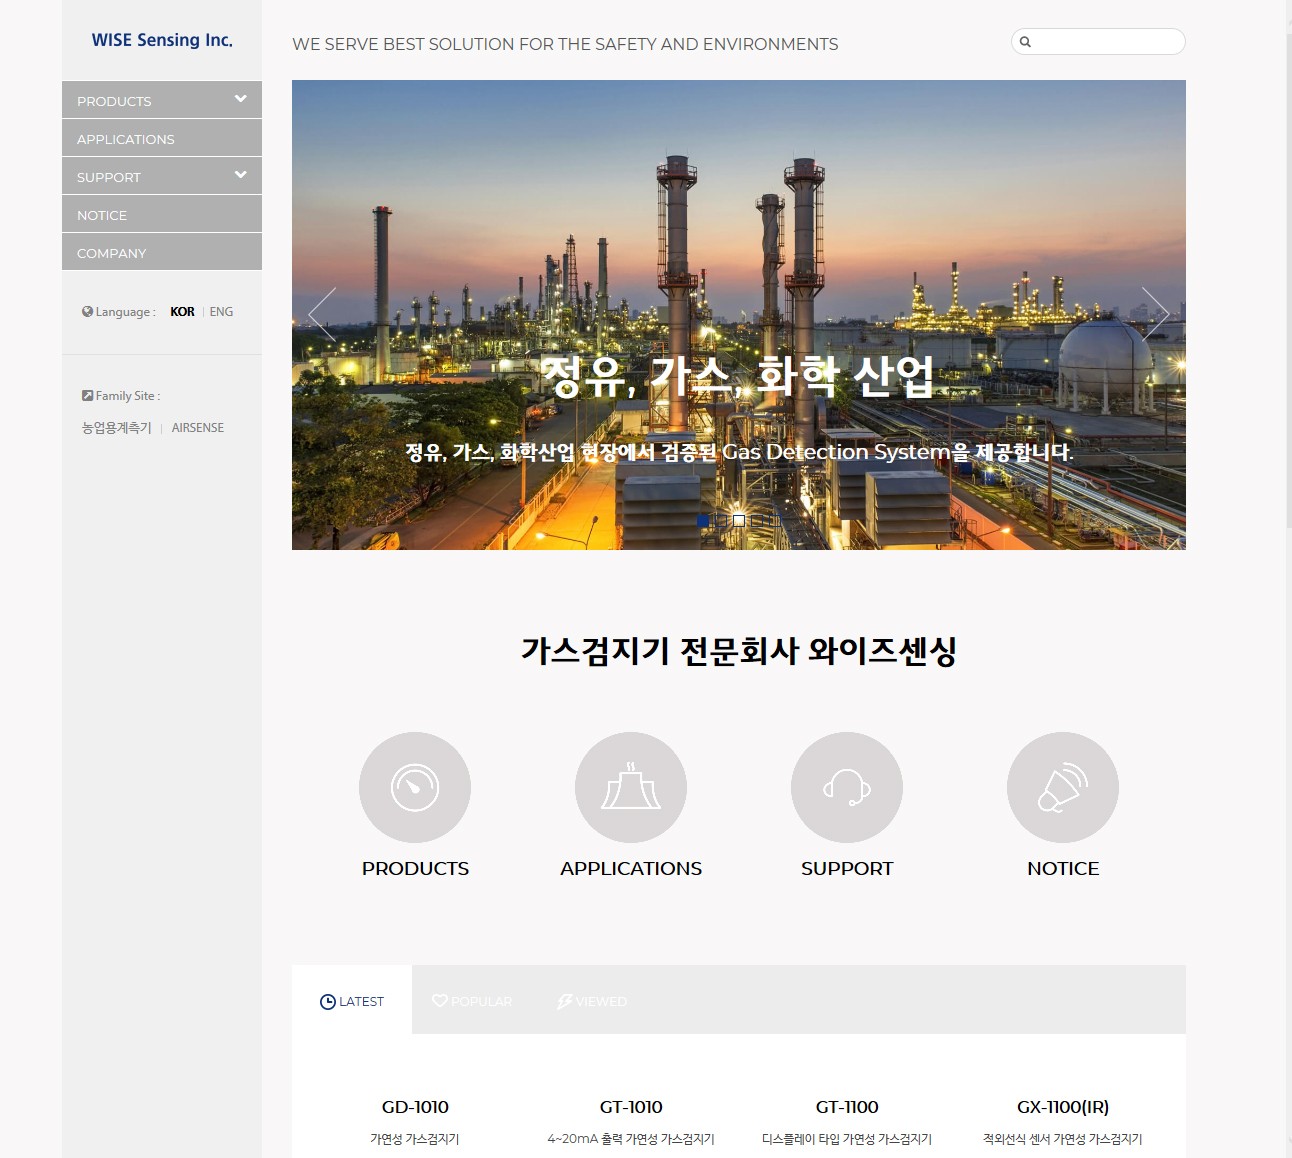Switch to the POPULAR tab
Image resolution: width=1292 pixels, height=1158 pixels.
(x=472, y=1001)
